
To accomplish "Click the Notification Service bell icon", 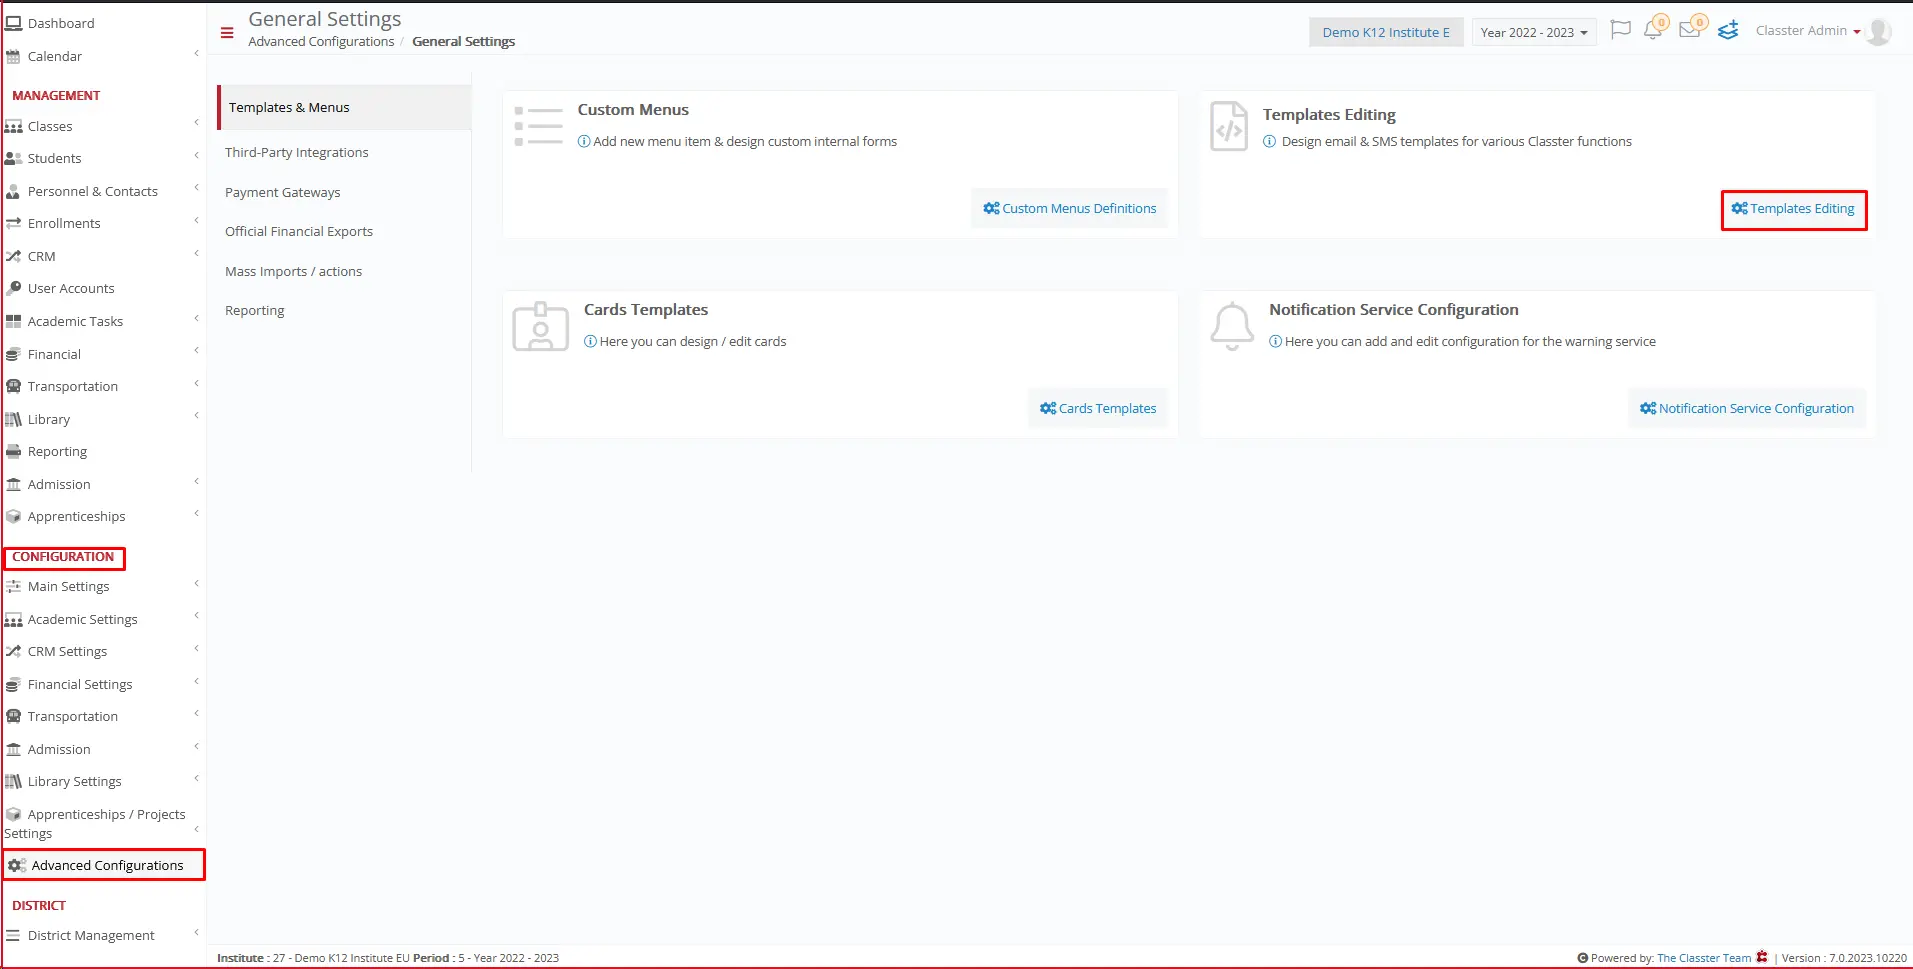I will 1232,326.
